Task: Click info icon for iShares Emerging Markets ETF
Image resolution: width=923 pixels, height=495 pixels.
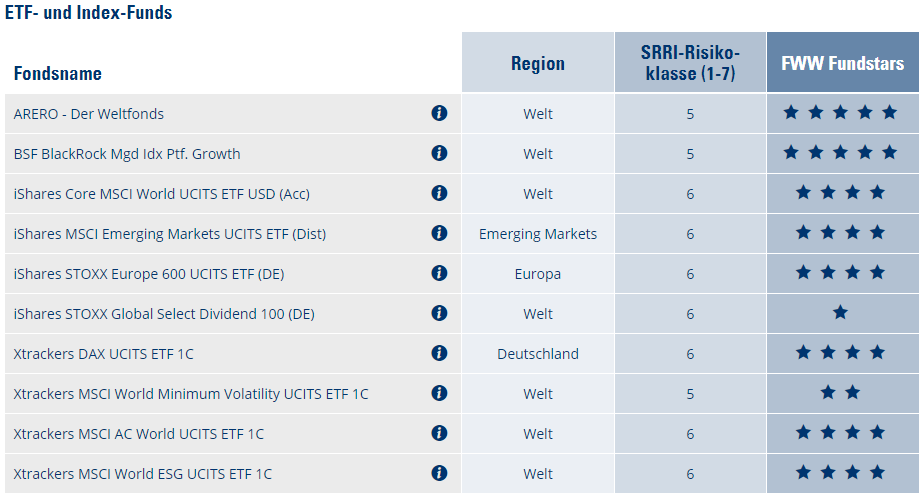Action: click(x=438, y=233)
